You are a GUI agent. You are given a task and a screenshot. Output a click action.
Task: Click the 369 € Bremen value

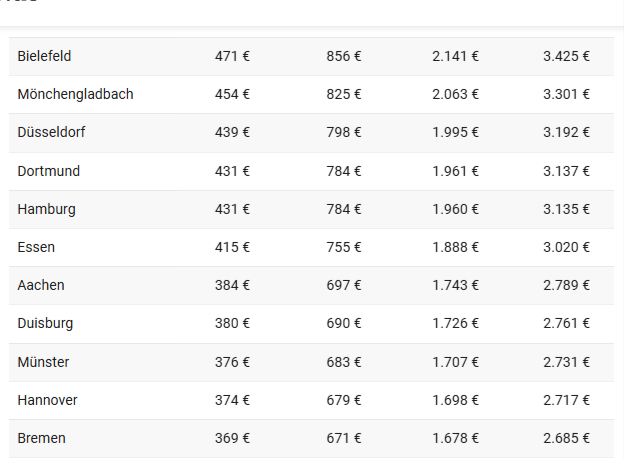click(x=232, y=438)
